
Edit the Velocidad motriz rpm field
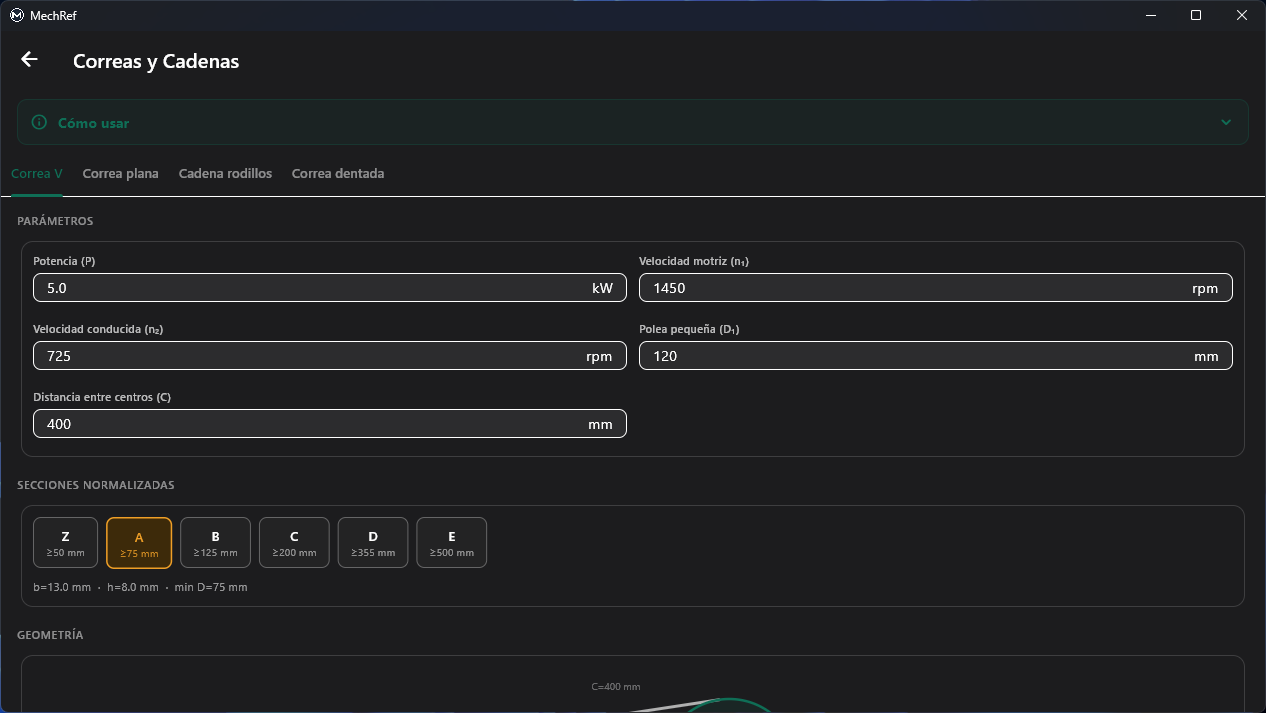tap(936, 288)
